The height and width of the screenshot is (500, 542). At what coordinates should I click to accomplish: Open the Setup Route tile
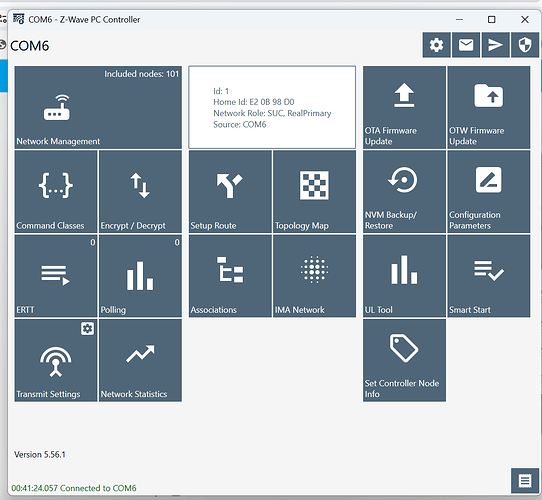230,192
